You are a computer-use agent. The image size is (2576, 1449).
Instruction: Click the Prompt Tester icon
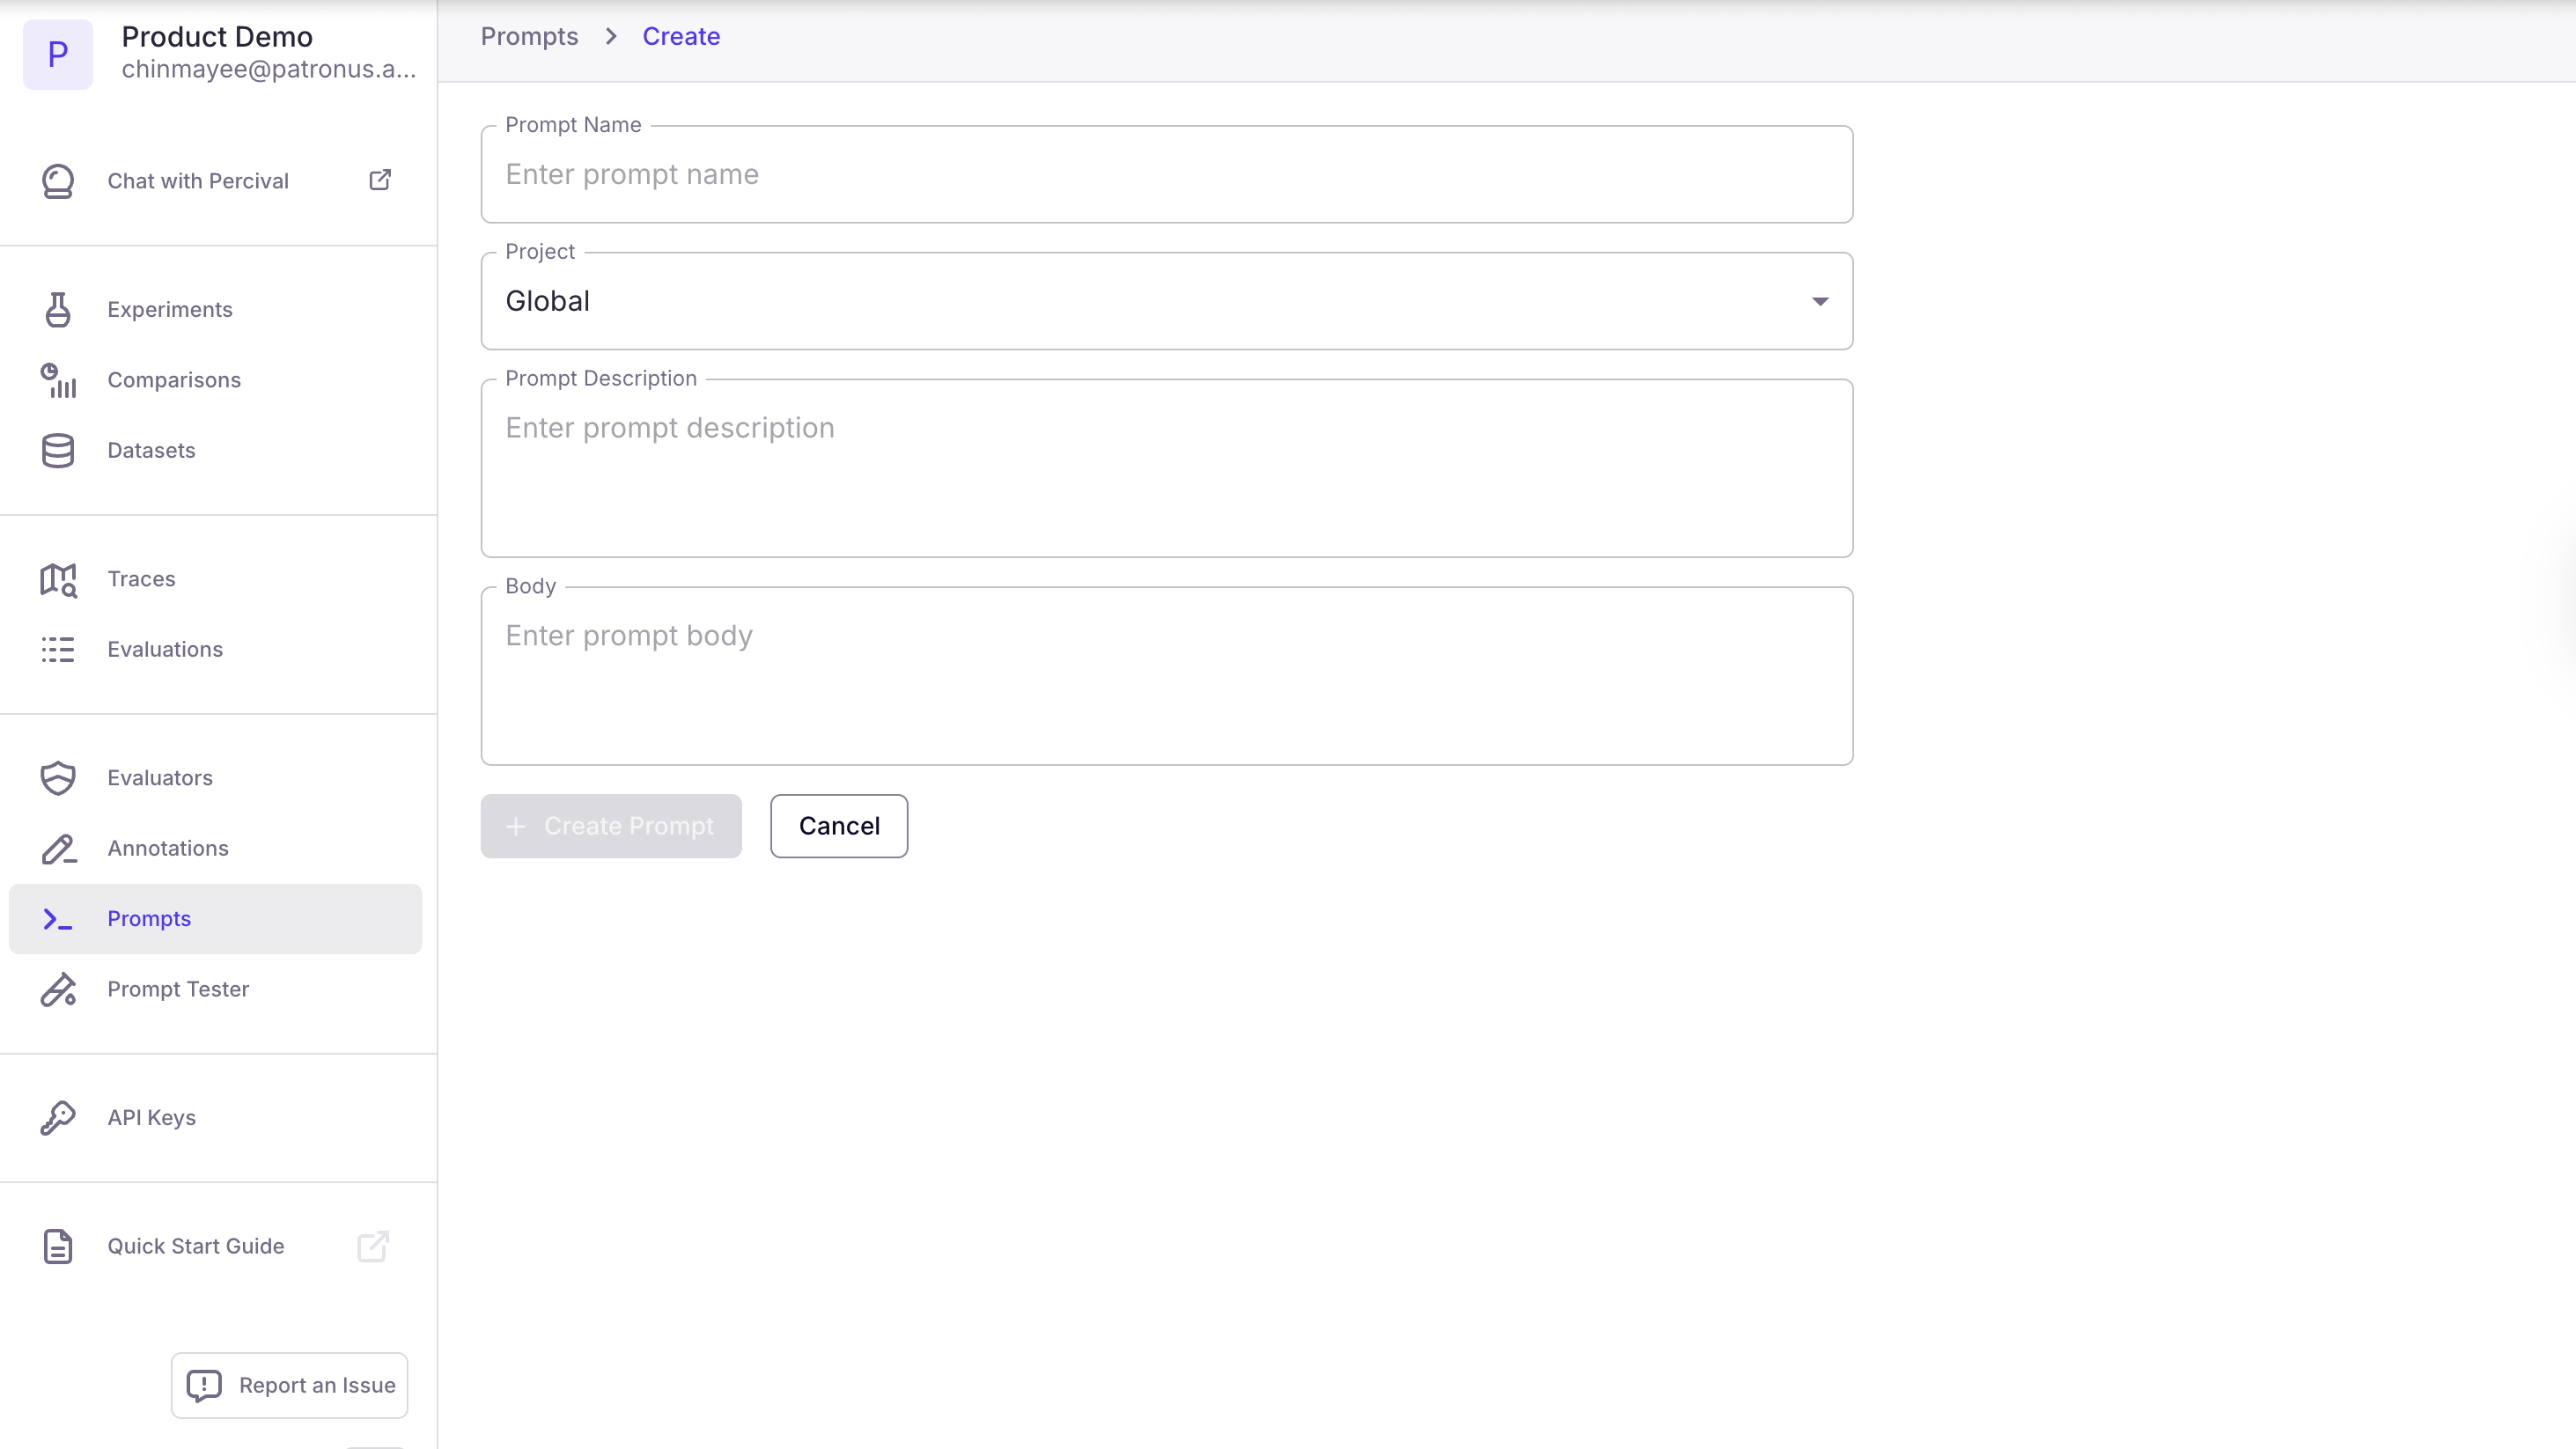point(58,989)
